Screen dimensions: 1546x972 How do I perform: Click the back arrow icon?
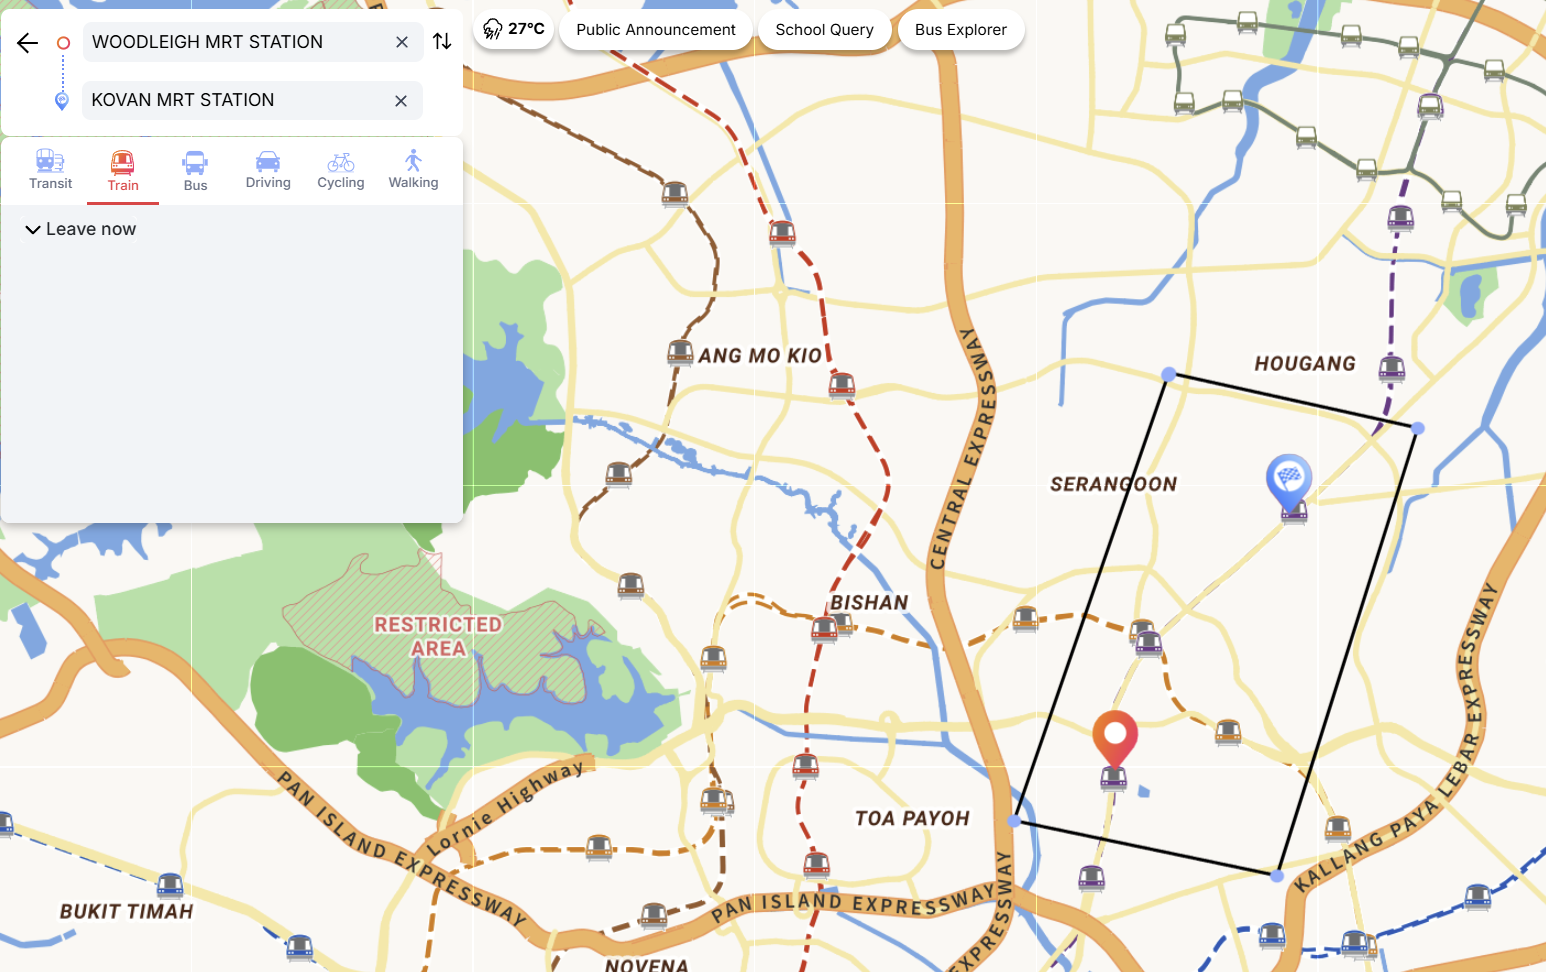27,42
